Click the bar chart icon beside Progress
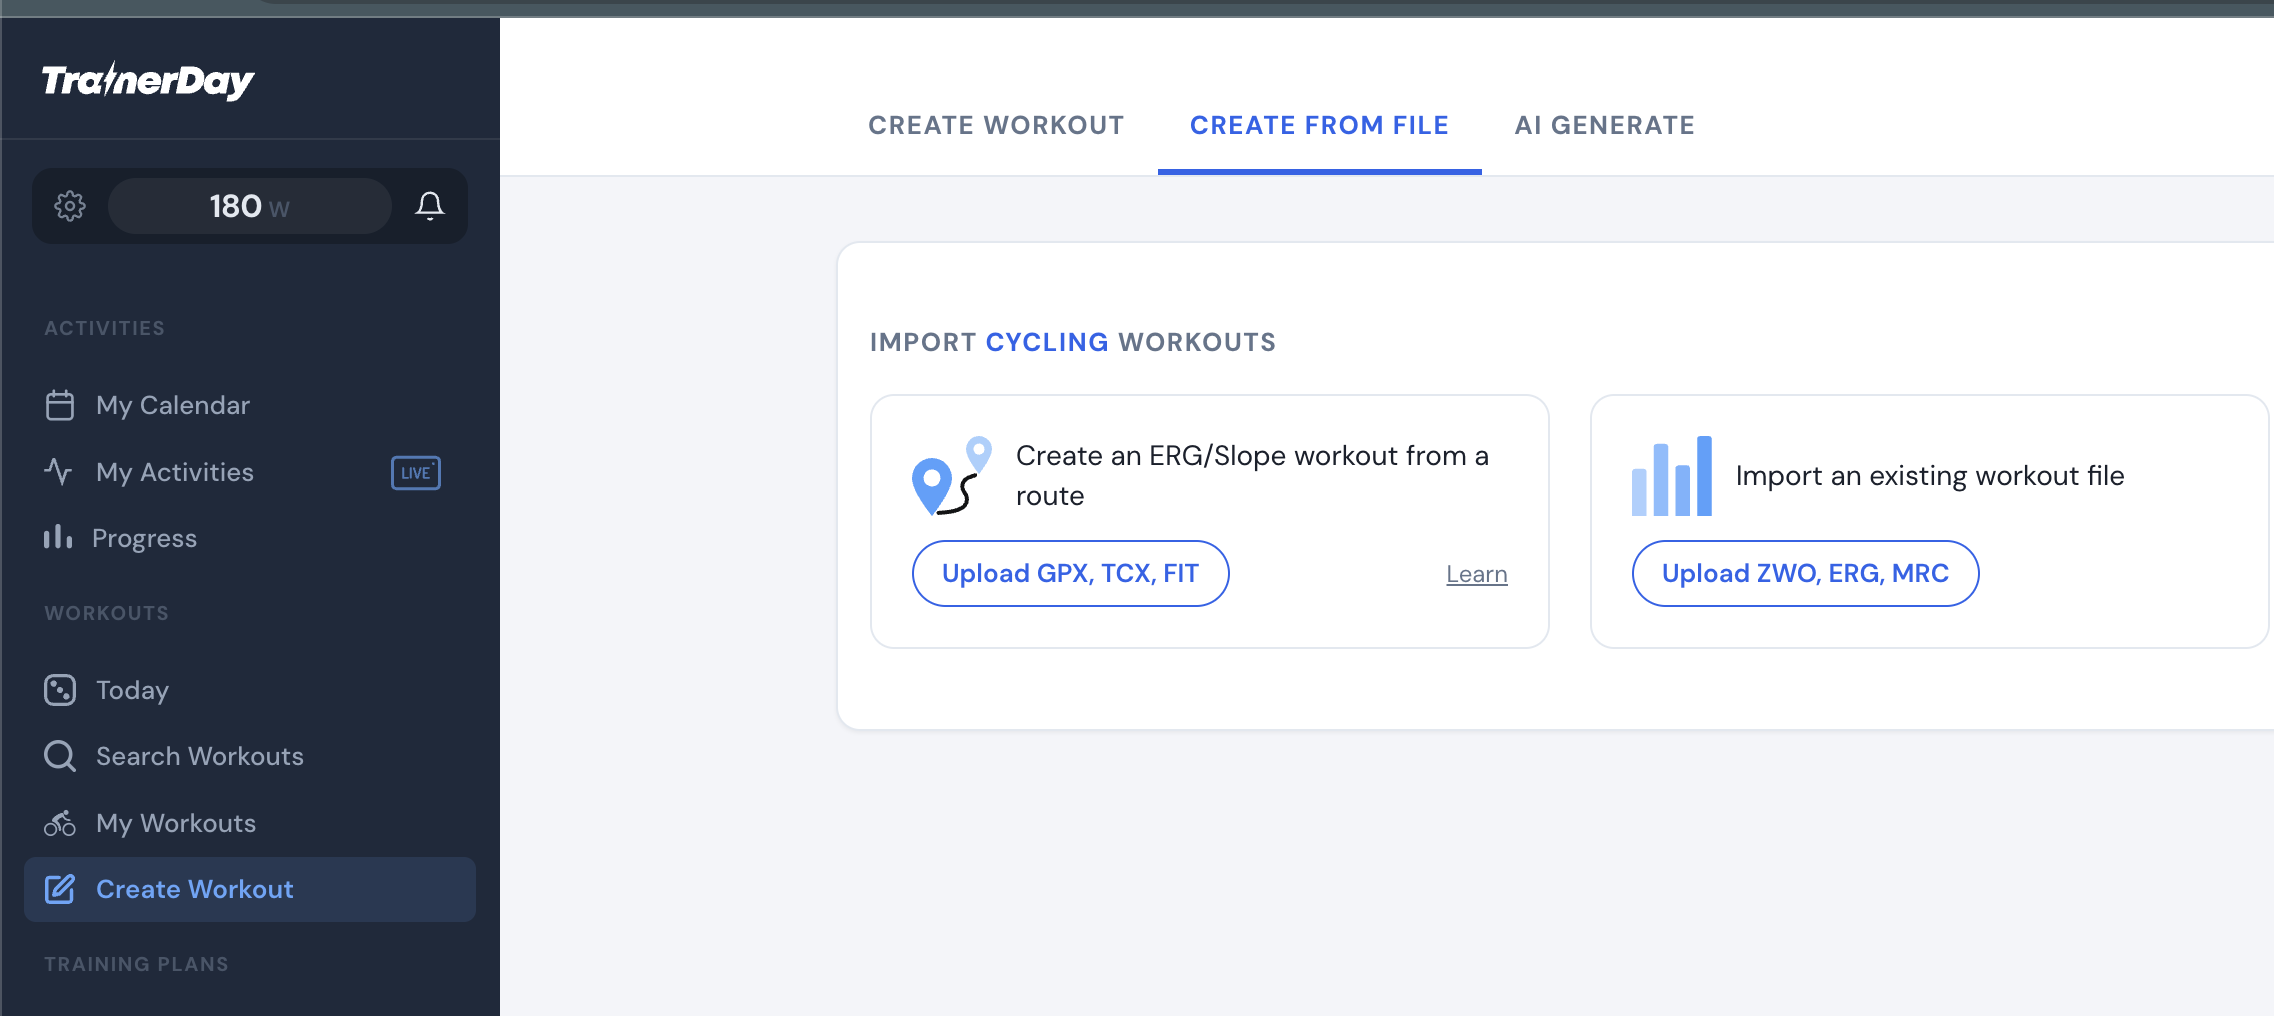Viewport: 2274px width, 1016px height. 58,537
